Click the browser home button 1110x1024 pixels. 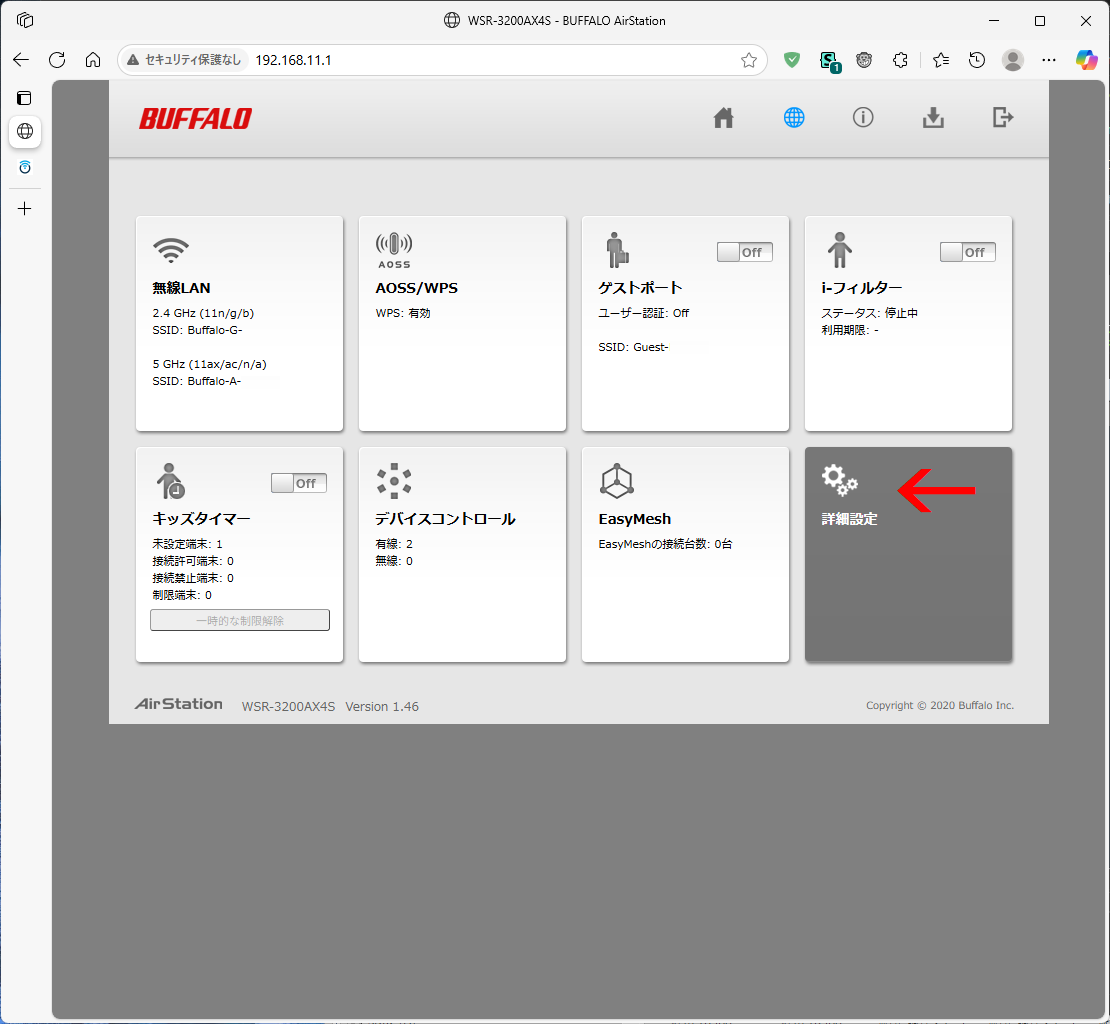93,60
